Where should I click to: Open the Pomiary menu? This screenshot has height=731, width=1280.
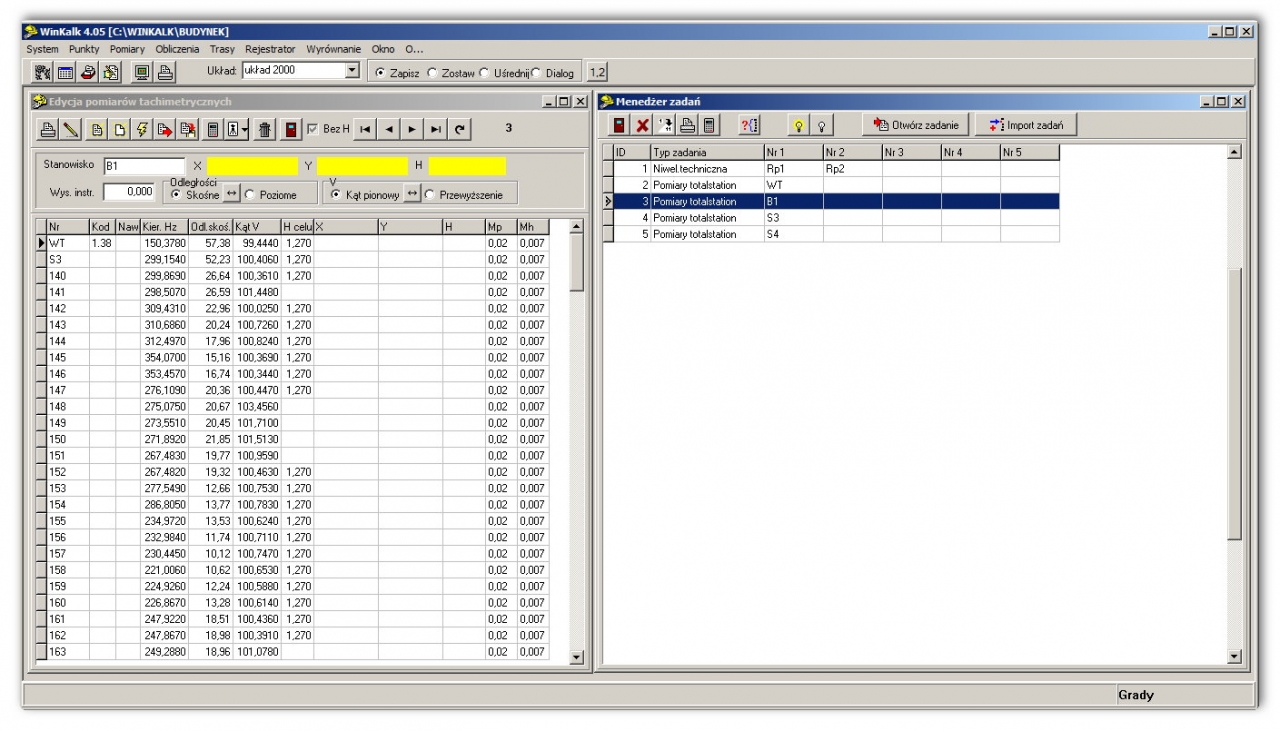click(x=128, y=49)
